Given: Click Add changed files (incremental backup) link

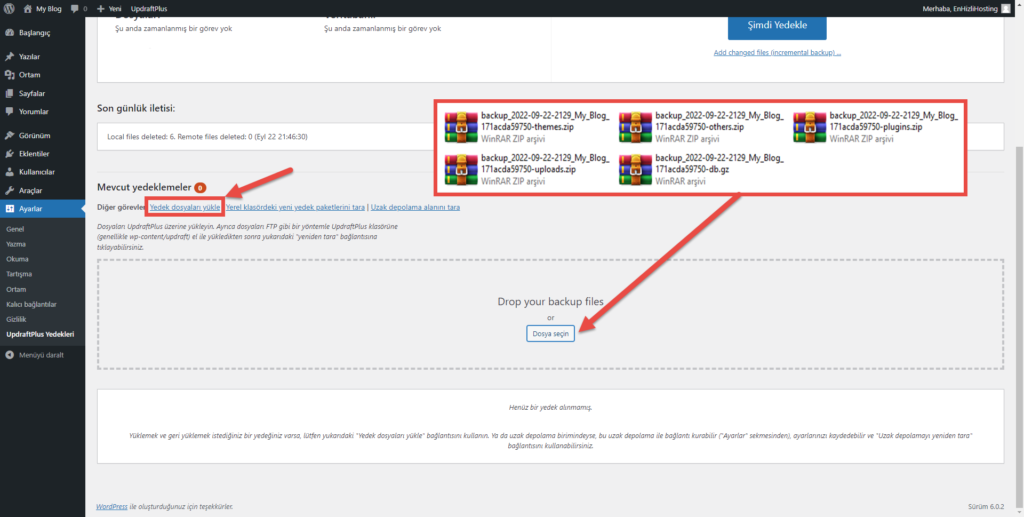Looking at the screenshot, I should click(x=777, y=52).
